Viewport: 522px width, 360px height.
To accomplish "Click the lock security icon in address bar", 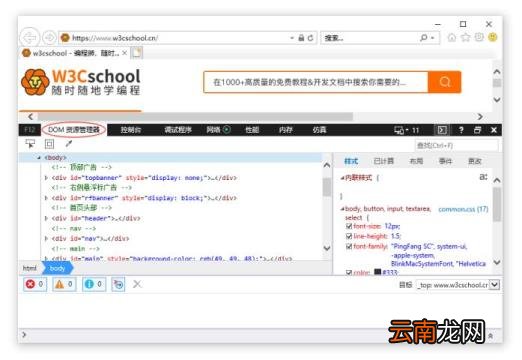I will [x=301, y=38].
